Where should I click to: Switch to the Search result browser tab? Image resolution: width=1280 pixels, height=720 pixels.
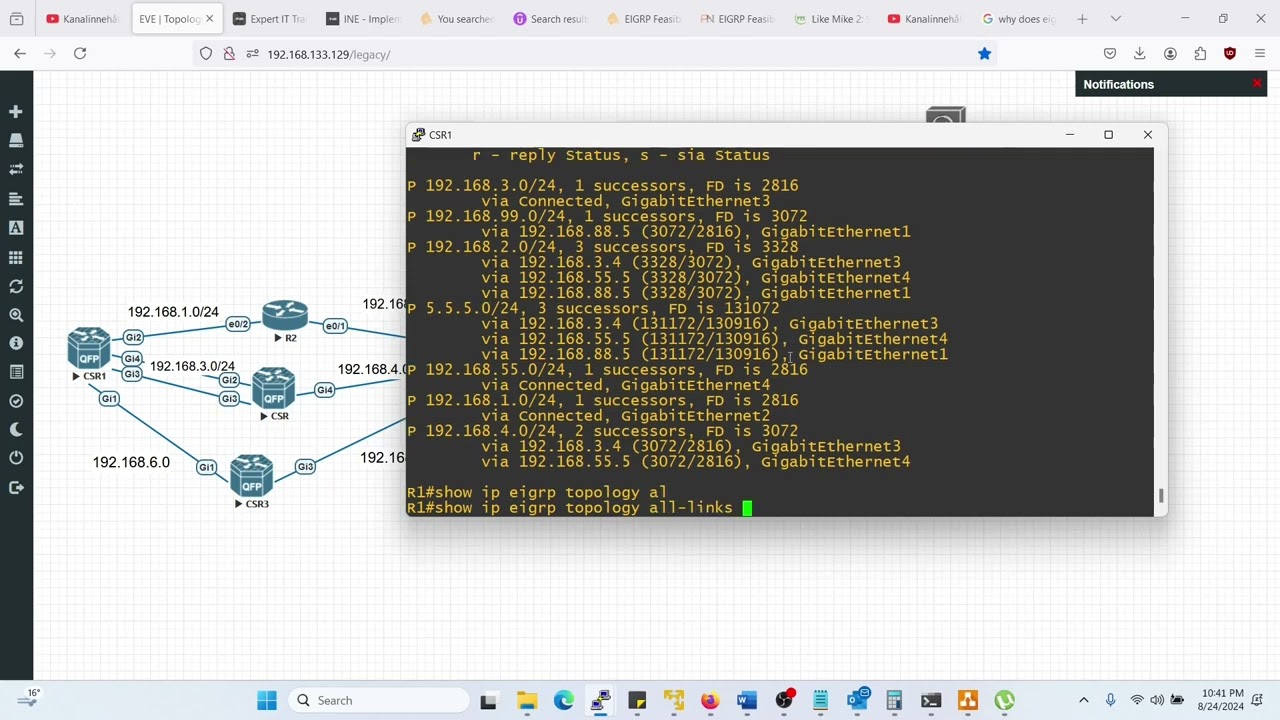tap(550, 19)
